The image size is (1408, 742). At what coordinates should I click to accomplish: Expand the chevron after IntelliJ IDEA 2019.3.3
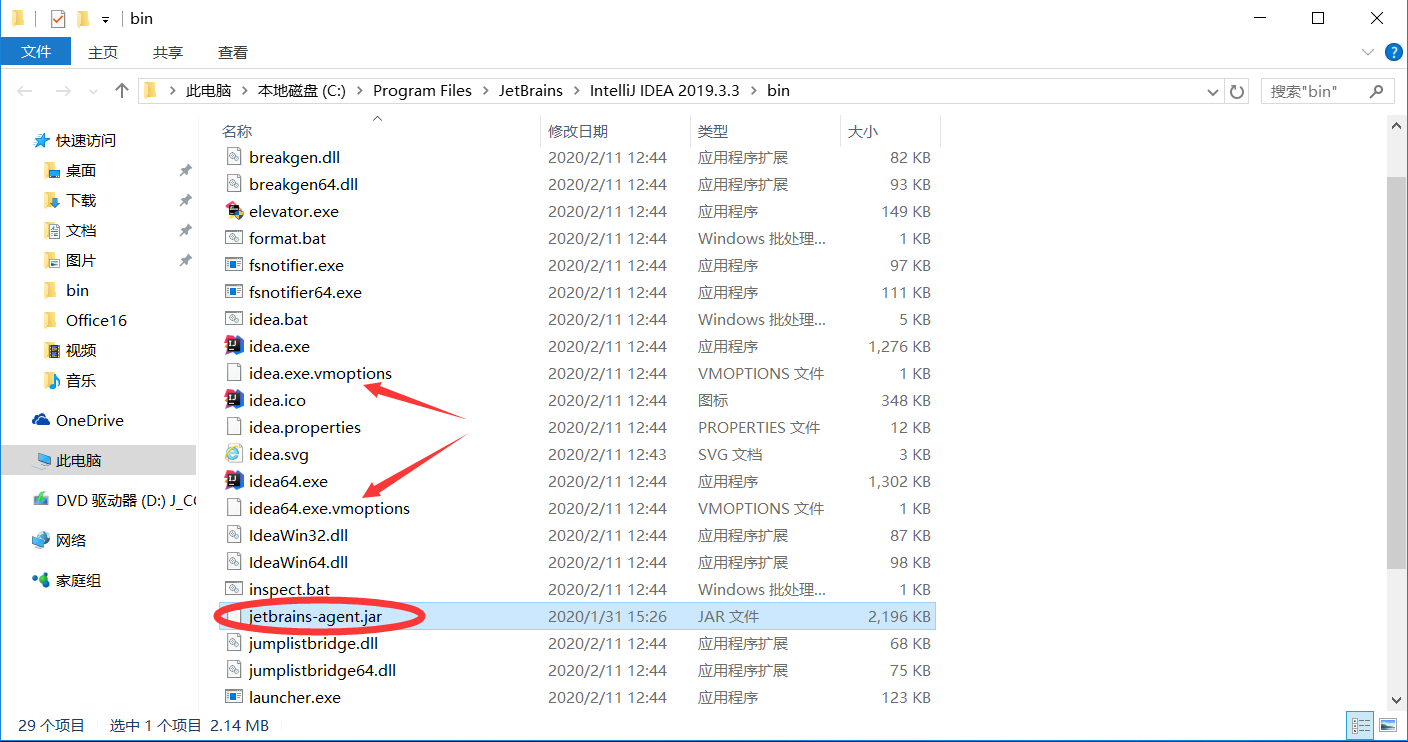point(754,91)
